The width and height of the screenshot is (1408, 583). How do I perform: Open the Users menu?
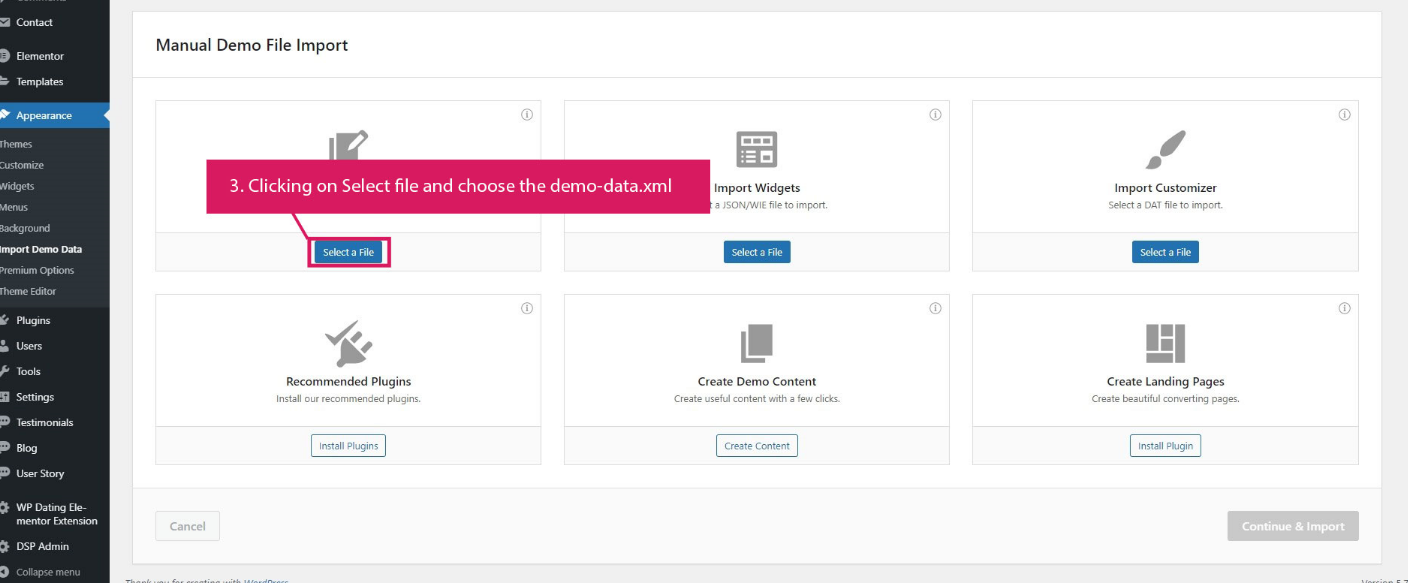coord(29,346)
